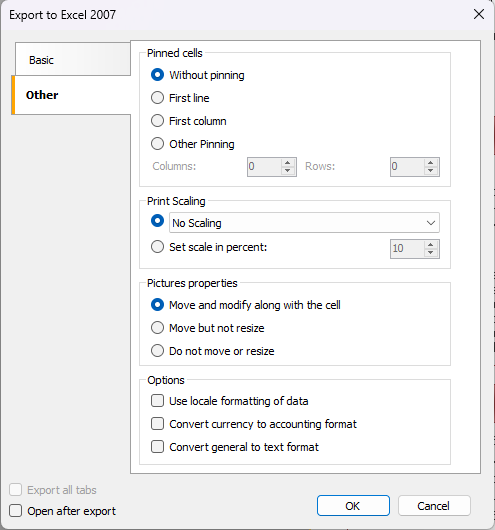Screen dimensions: 495x530
Task: Switch to the Basic tab
Action: (73, 59)
